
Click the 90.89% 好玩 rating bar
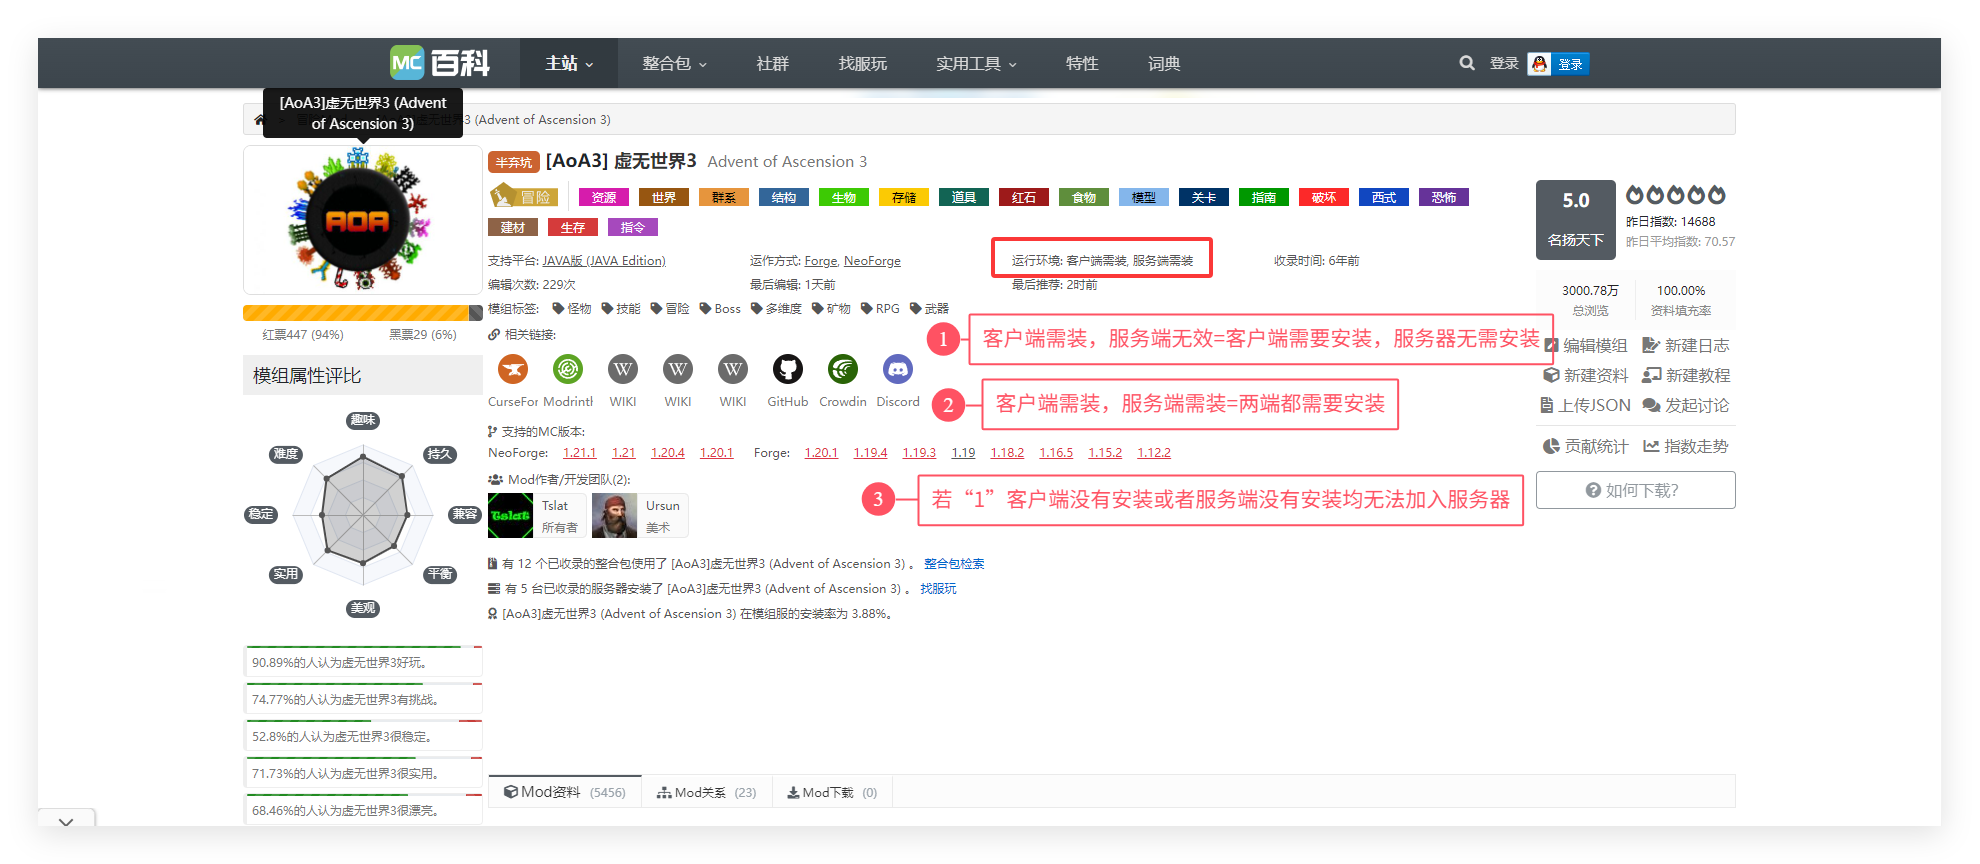point(364,661)
